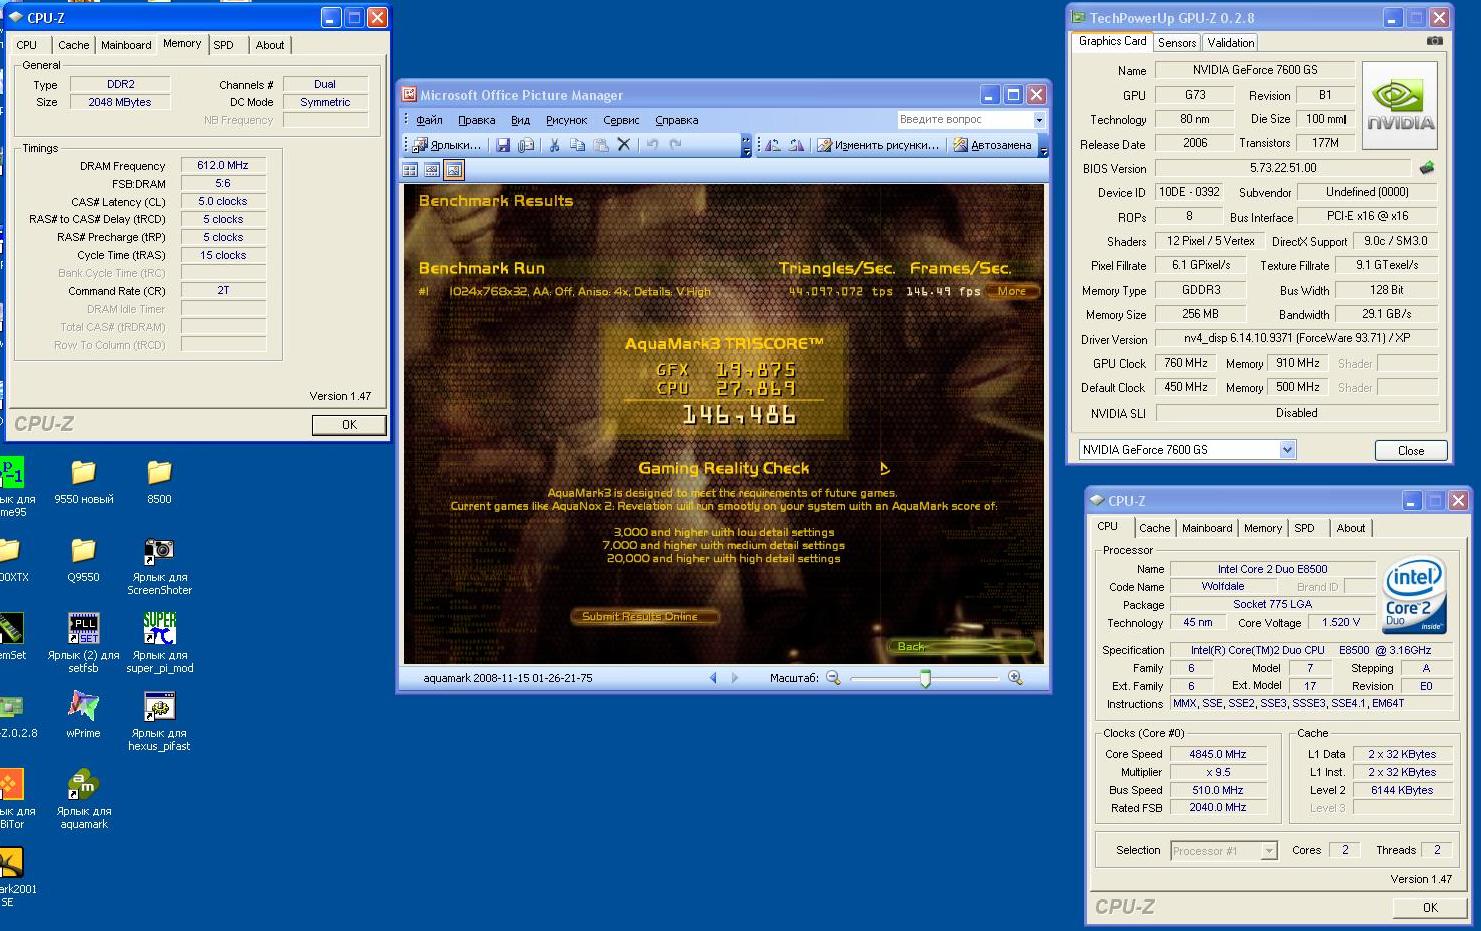Click the zoom out magnifier icon
Image resolution: width=1481 pixels, height=931 pixels.
[x=833, y=678]
